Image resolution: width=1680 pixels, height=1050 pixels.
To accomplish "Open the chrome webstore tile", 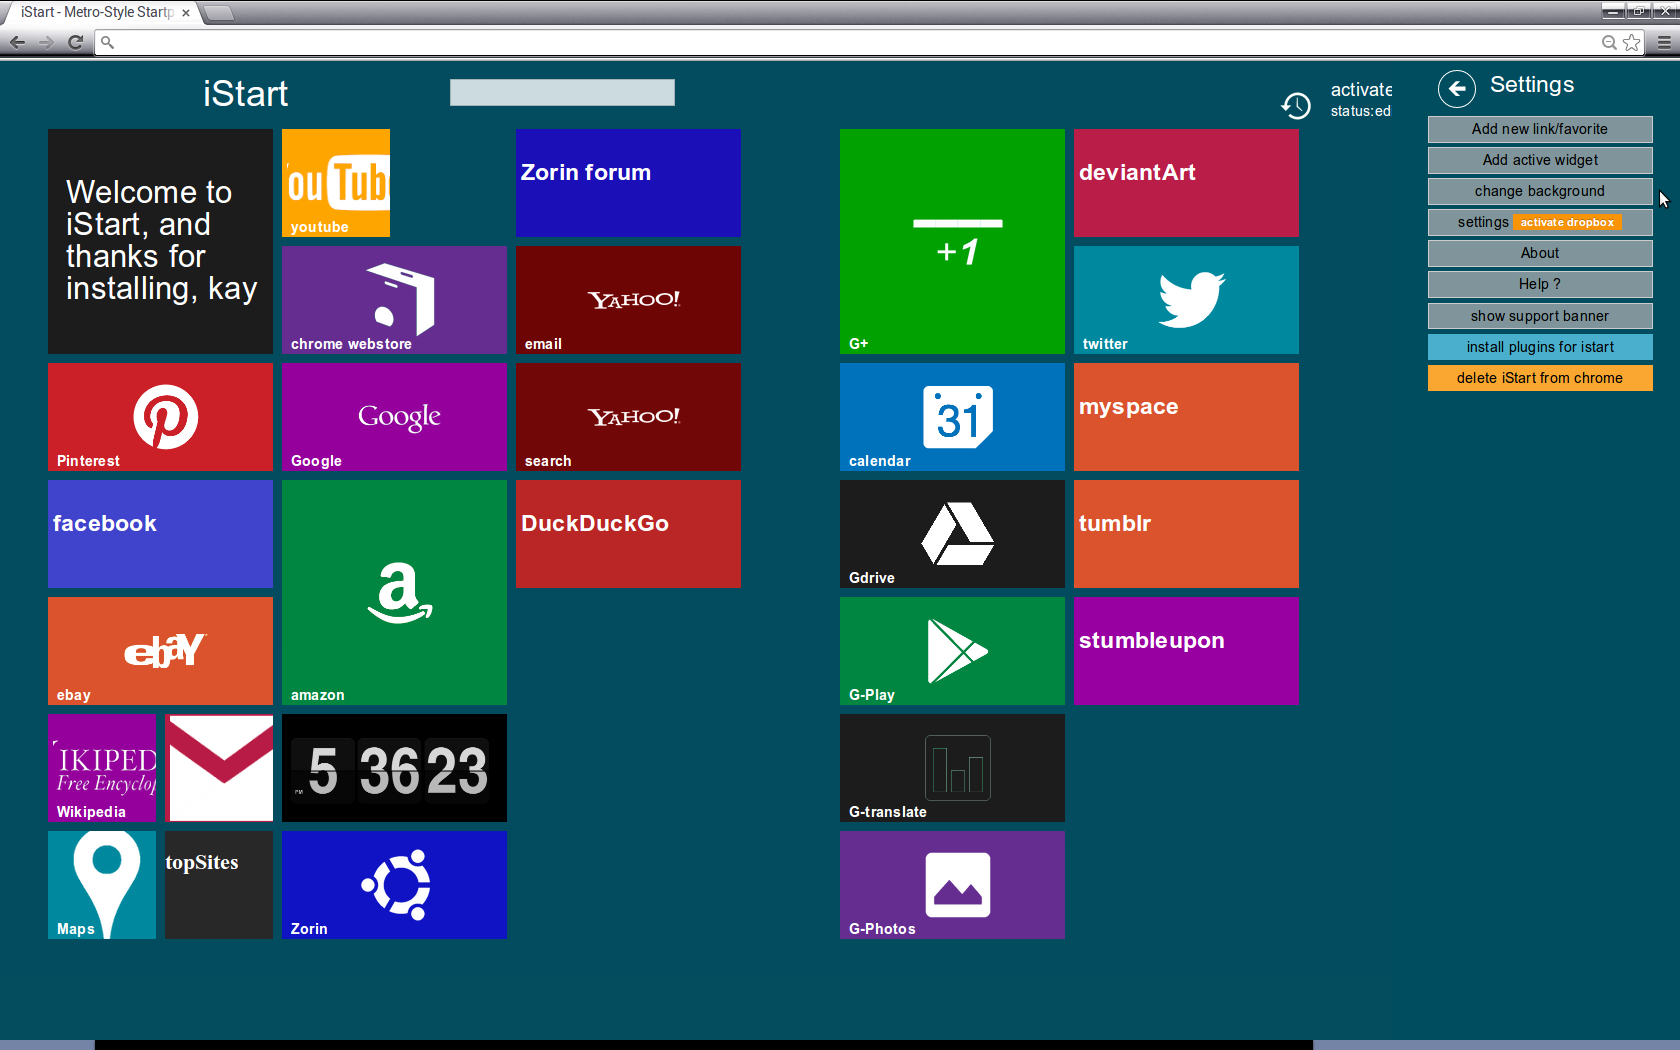I will tap(394, 299).
